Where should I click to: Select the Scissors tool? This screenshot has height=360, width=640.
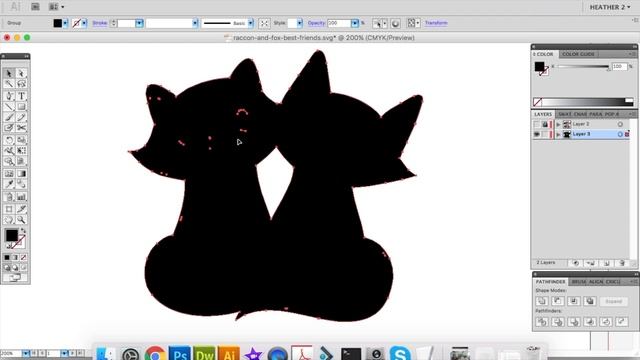pos(21,128)
